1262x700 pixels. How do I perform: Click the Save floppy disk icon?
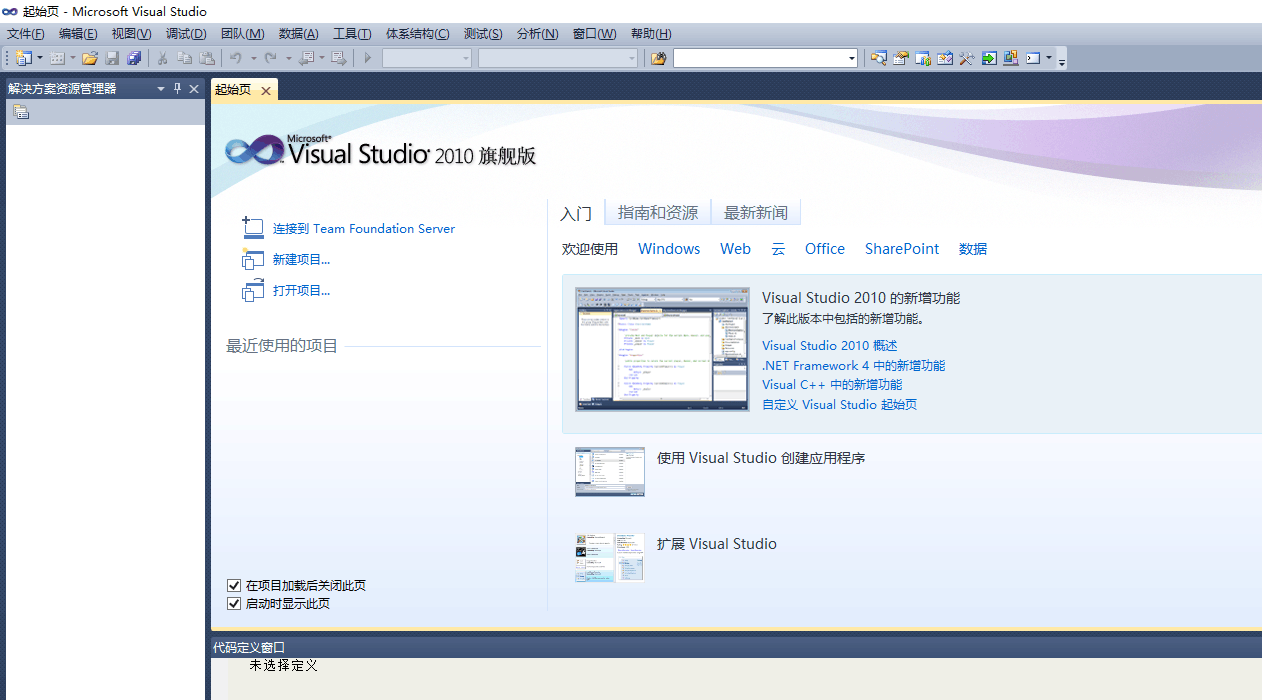[x=112, y=58]
